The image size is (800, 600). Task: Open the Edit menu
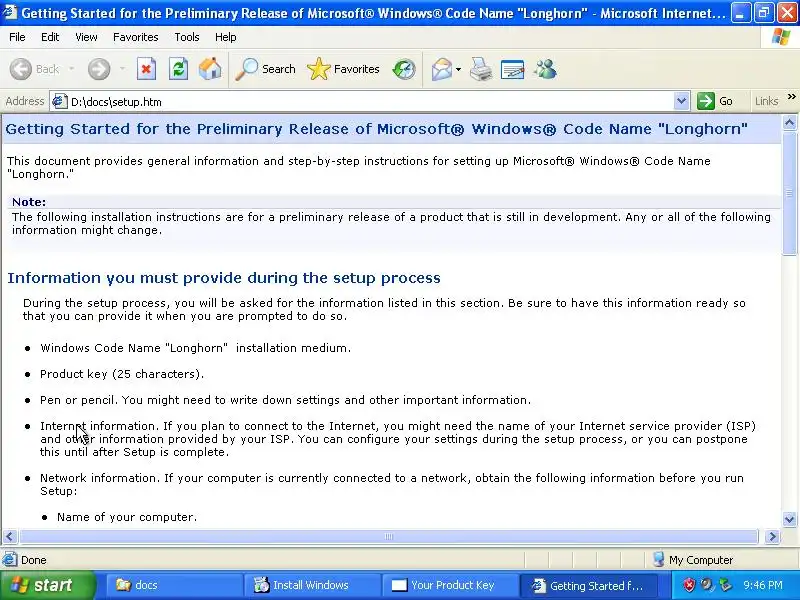pos(50,37)
